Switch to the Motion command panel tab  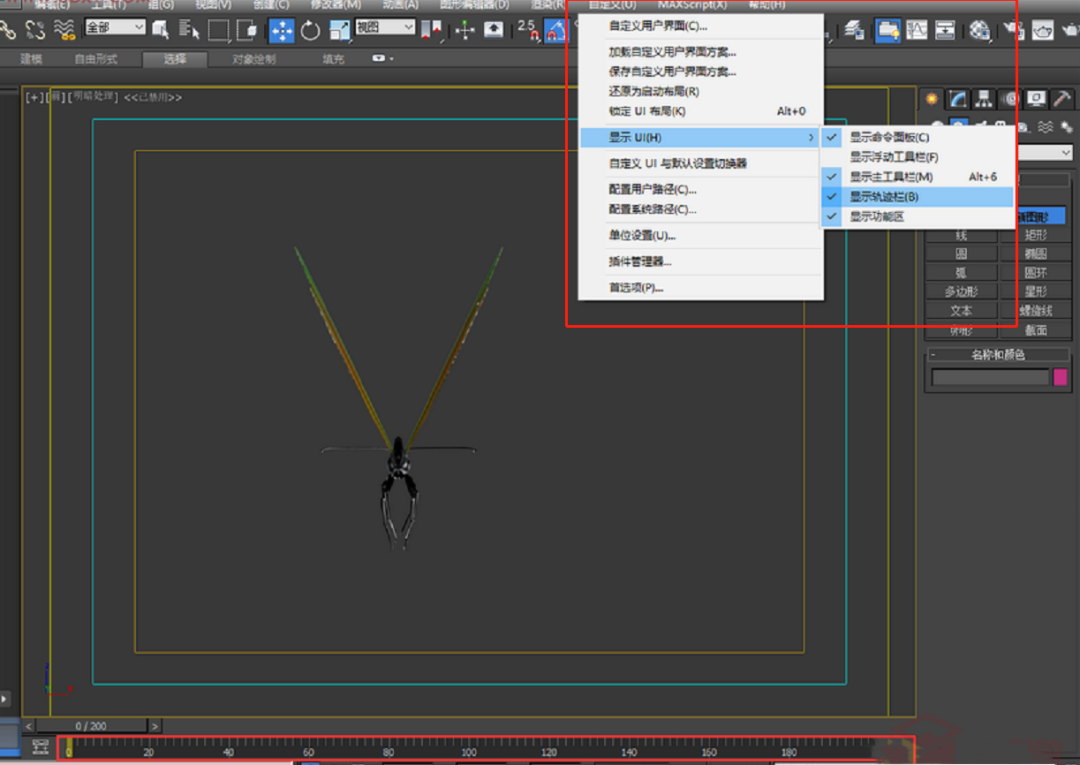coord(1010,99)
